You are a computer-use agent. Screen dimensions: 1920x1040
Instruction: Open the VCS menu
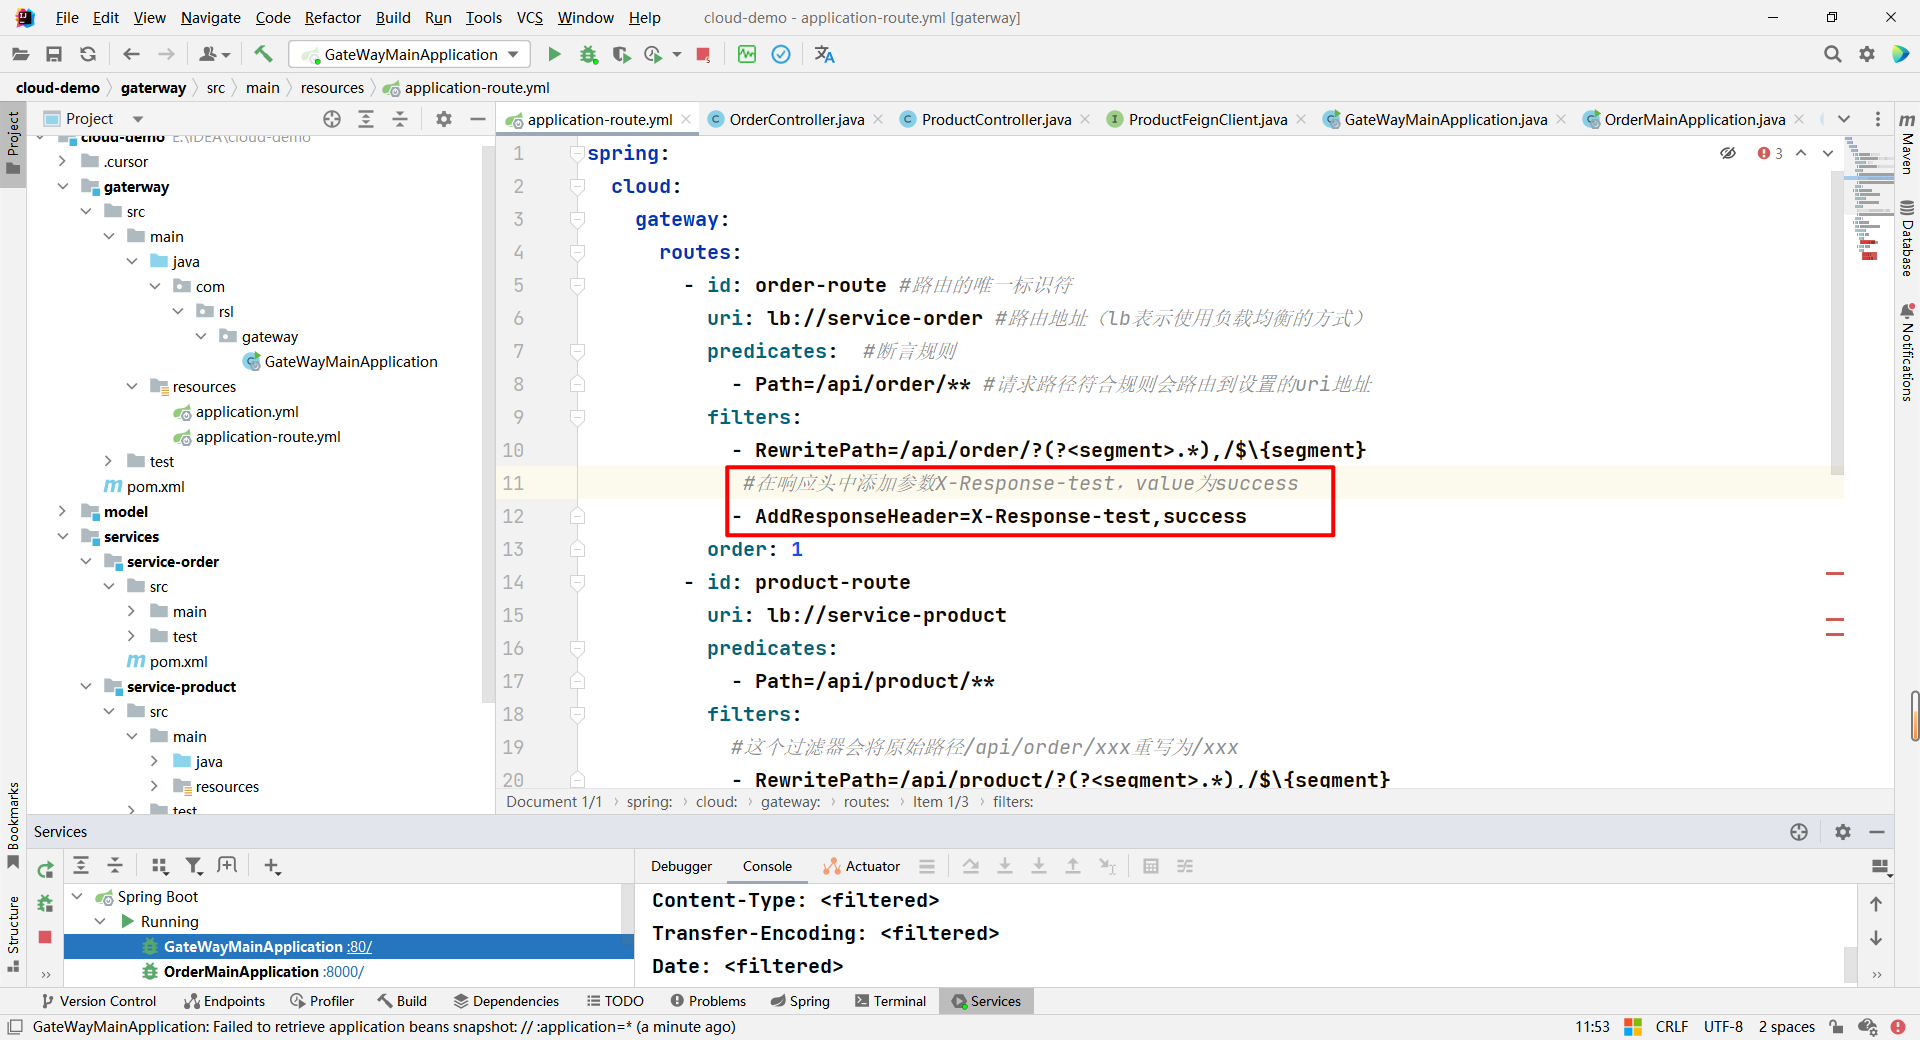pyautogui.click(x=529, y=18)
